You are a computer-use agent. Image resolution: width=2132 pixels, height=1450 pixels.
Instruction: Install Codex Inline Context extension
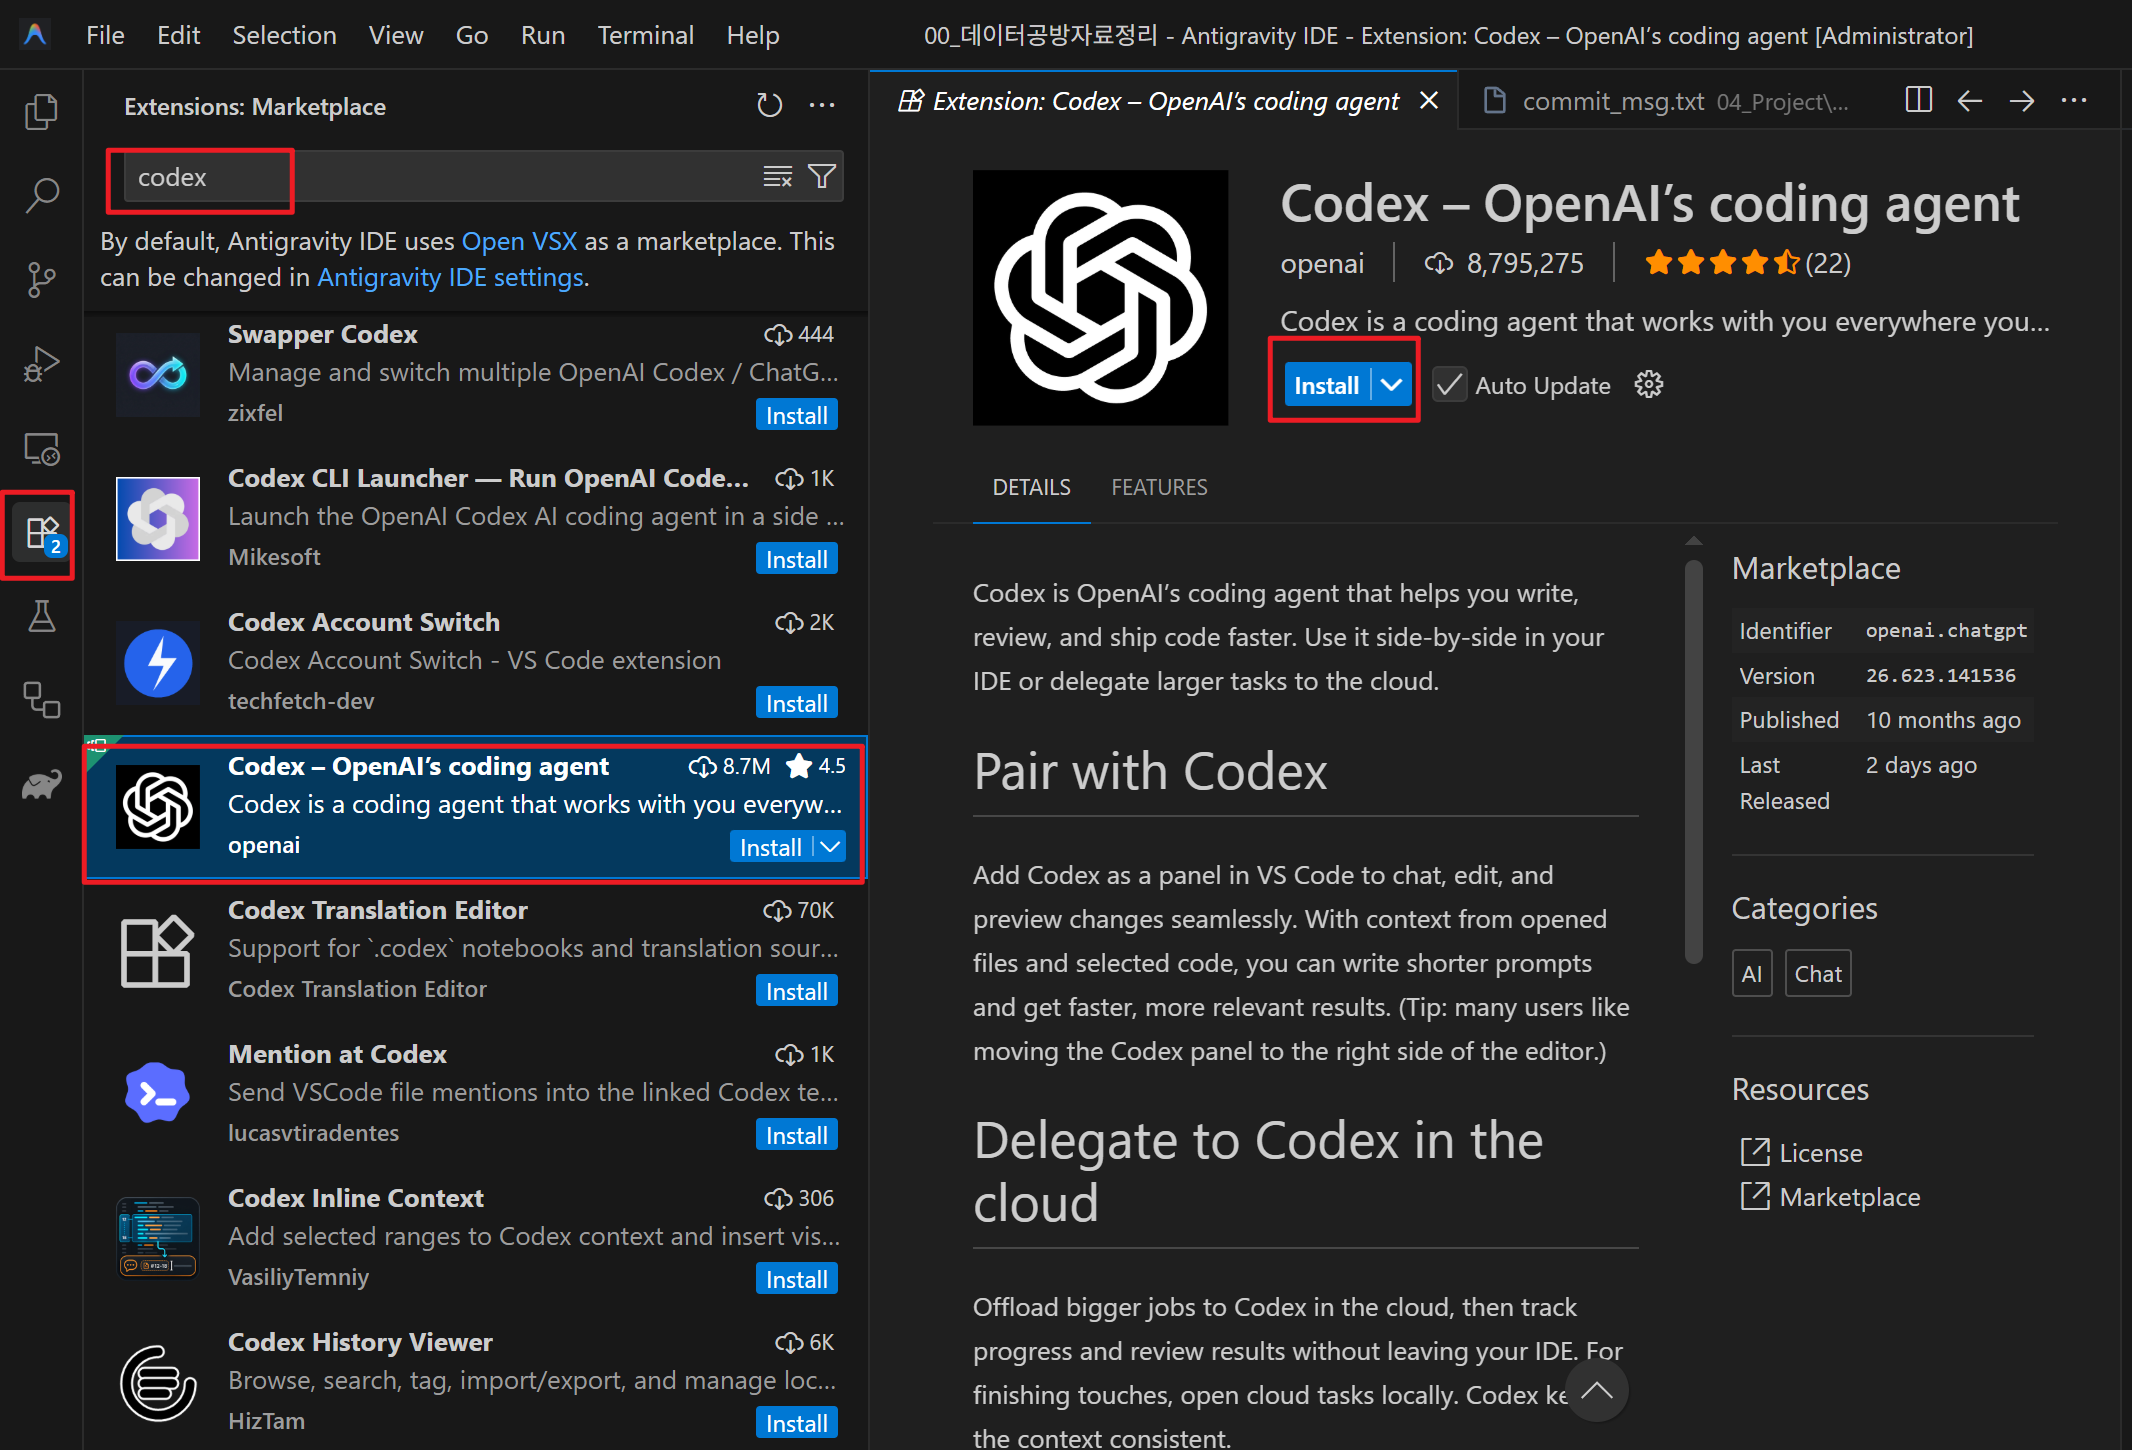click(x=796, y=1279)
